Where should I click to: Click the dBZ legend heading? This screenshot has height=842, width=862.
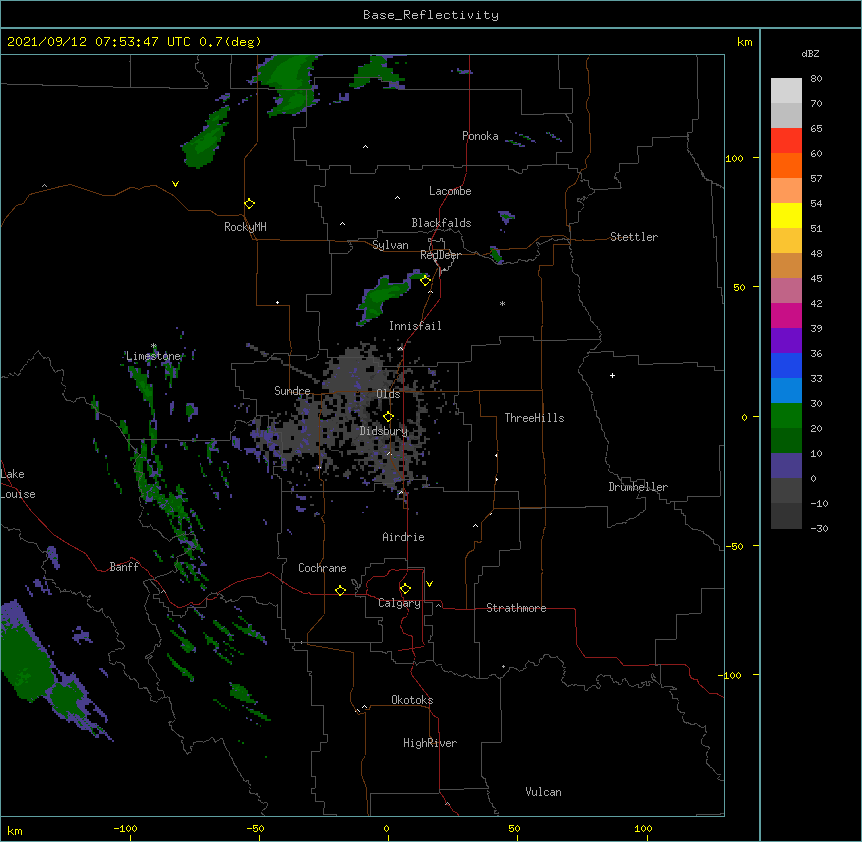click(810, 54)
